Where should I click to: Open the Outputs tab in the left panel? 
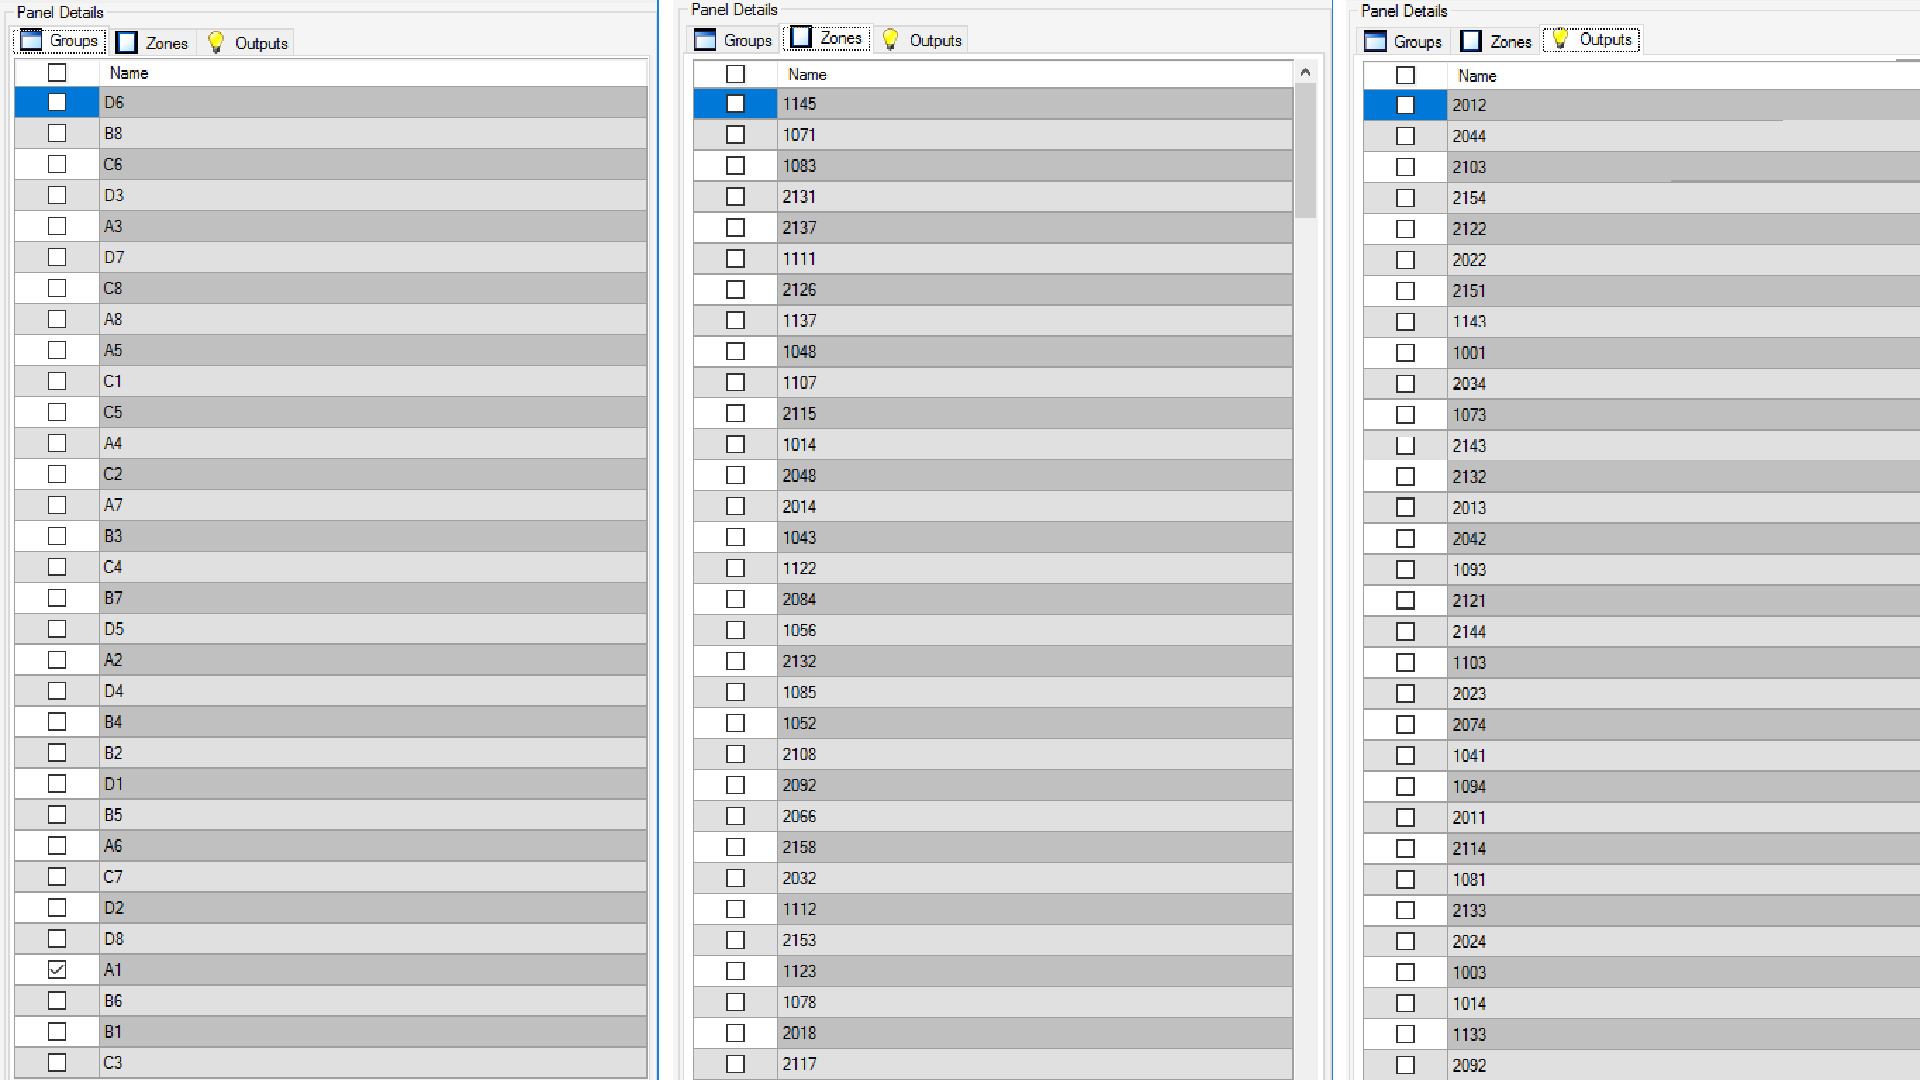click(247, 42)
